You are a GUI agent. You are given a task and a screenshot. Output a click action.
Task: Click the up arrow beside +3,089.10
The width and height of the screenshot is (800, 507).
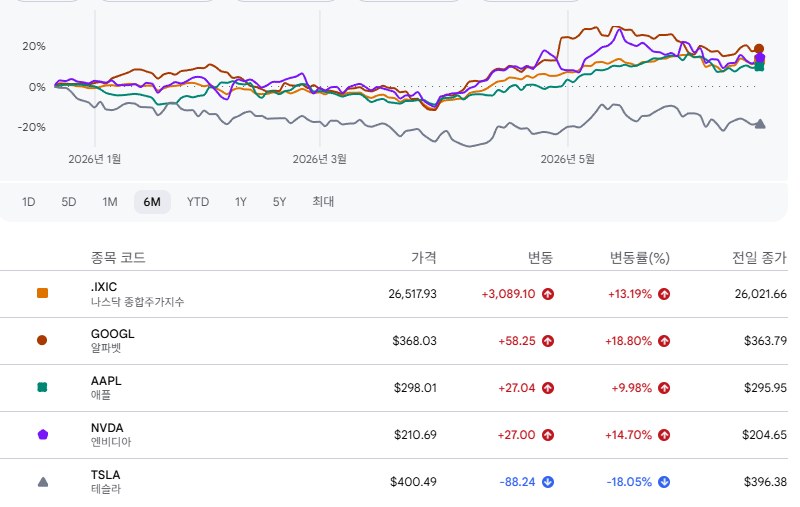click(x=548, y=294)
